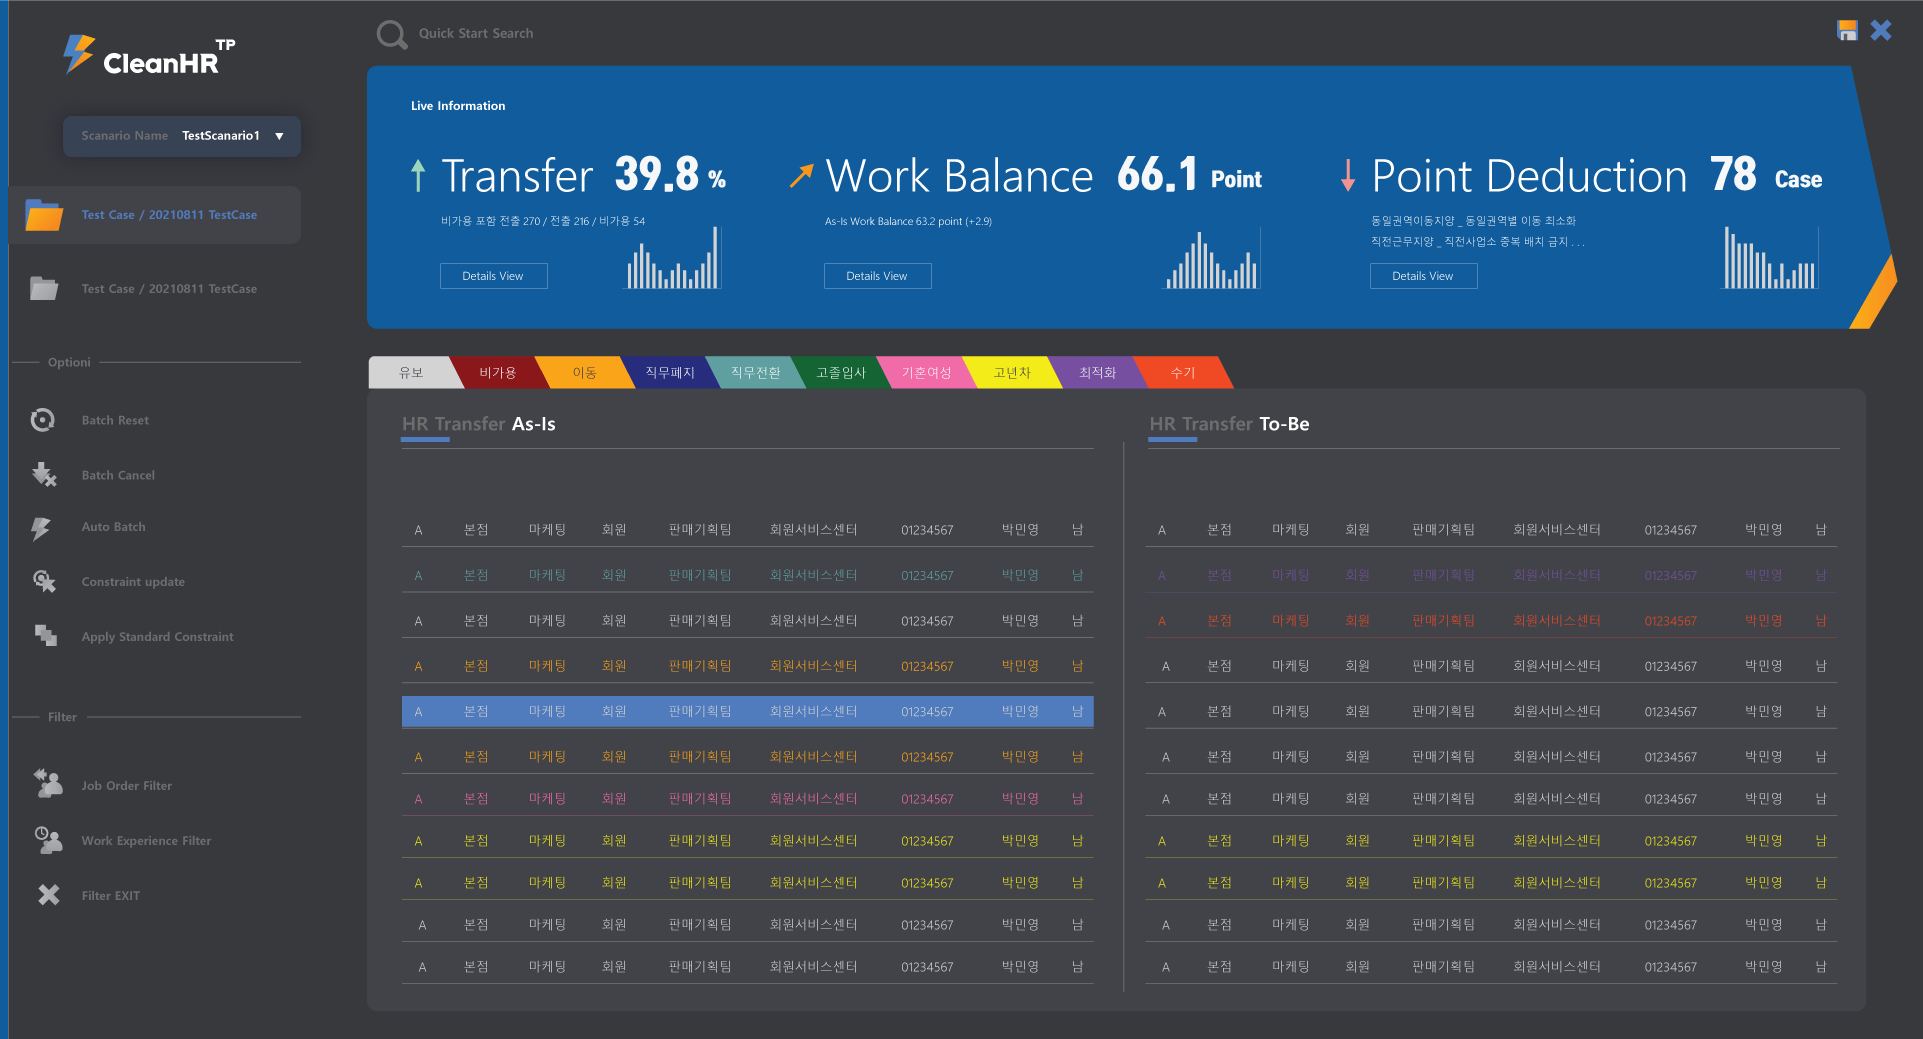The width and height of the screenshot is (1923, 1039).
Task: Click the Transfer bar chart thumbnail
Action: [x=673, y=258]
